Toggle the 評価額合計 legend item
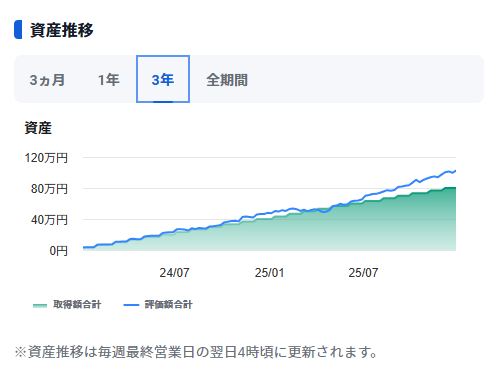Viewport: 485px width, 387px height. (x=158, y=304)
